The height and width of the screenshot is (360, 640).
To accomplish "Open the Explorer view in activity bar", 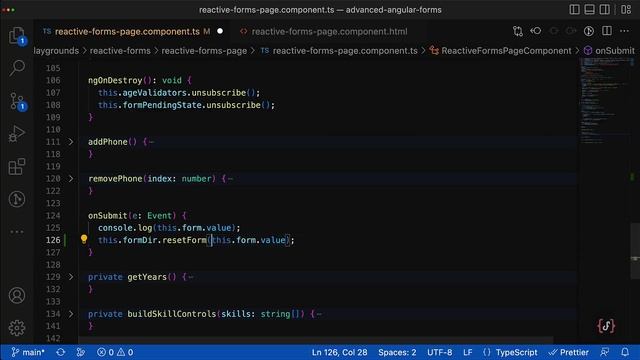I will pyautogui.click(x=17, y=36).
